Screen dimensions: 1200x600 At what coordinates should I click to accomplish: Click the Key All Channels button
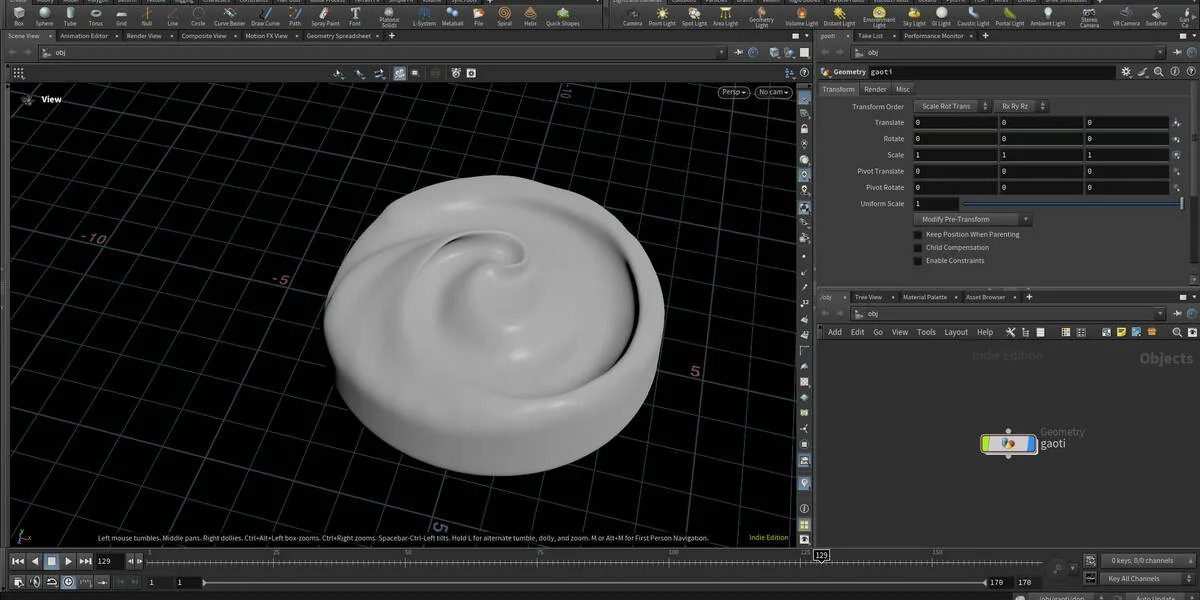tap(1138, 578)
